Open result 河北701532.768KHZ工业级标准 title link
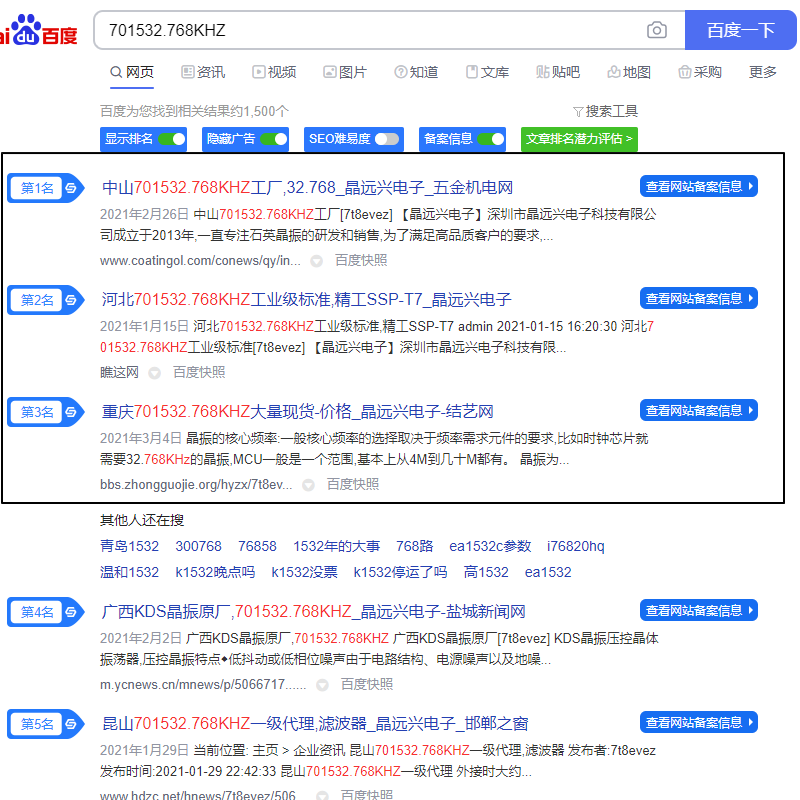 306,299
